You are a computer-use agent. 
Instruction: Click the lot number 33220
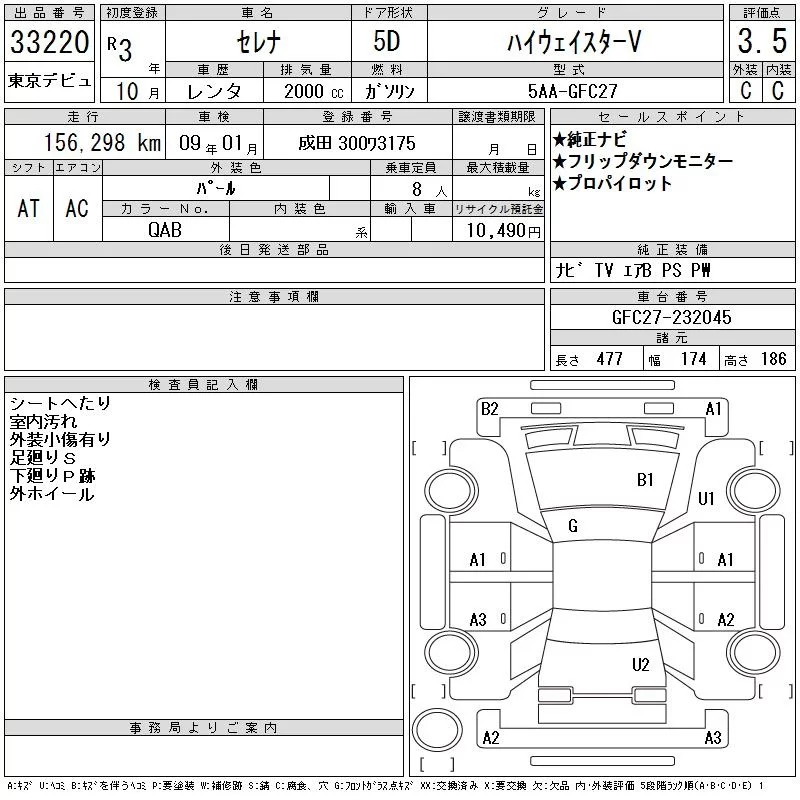pyautogui.click(x=49, y=42)
